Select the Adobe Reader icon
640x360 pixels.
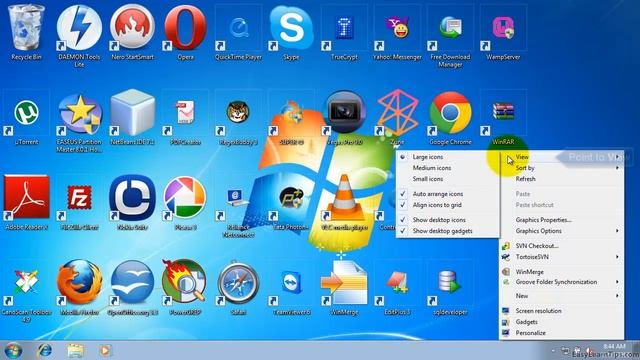click(x=26, y=198)
